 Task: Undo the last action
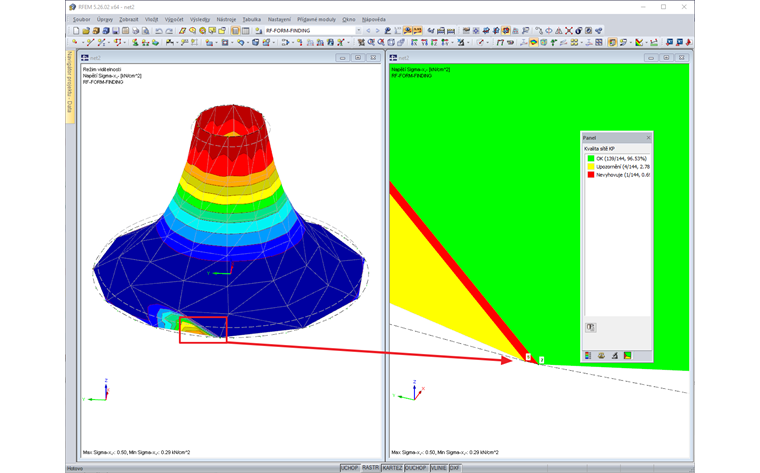(x=158, y=31)
